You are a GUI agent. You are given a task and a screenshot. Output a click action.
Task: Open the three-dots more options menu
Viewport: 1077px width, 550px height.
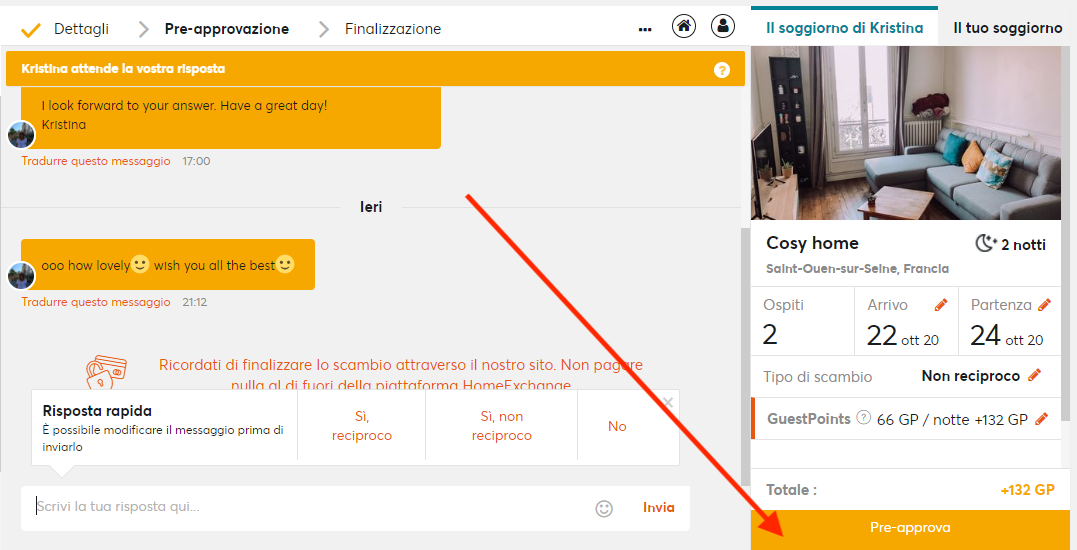pos(645,30)
